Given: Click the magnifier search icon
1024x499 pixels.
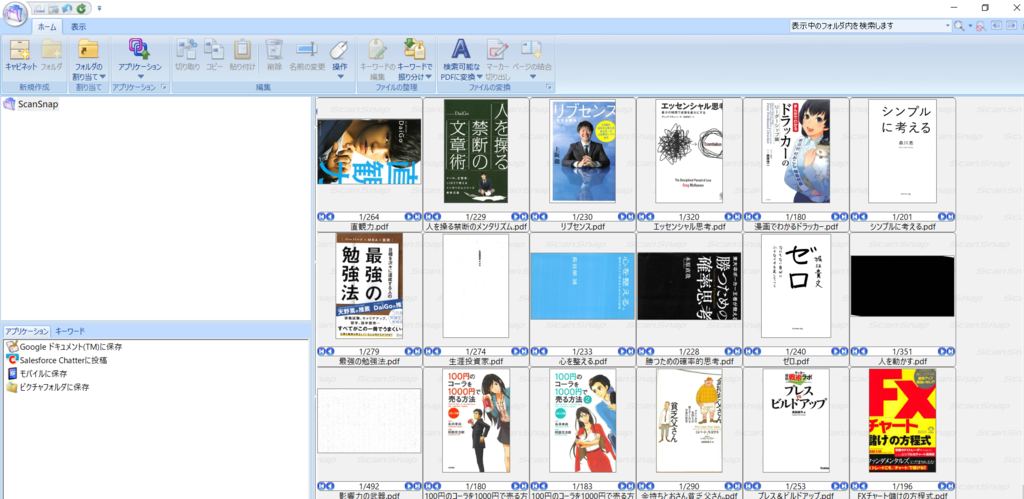Looking at the screenshot, I should tap(959, 26).
